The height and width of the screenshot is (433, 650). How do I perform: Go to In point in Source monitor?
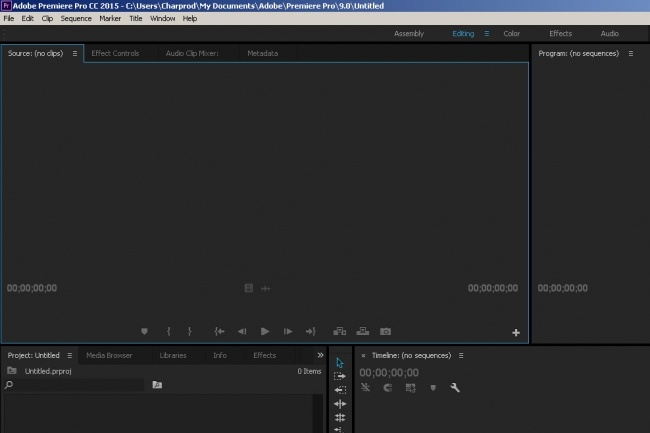coord(219,331)
